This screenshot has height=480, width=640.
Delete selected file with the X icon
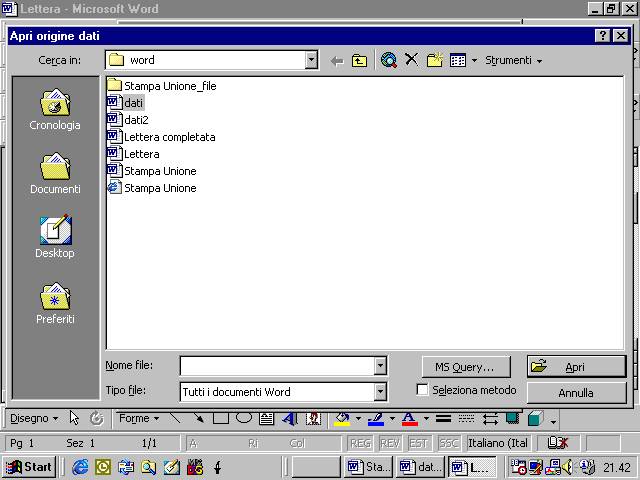pyautogui.click(x=411, y=60)
